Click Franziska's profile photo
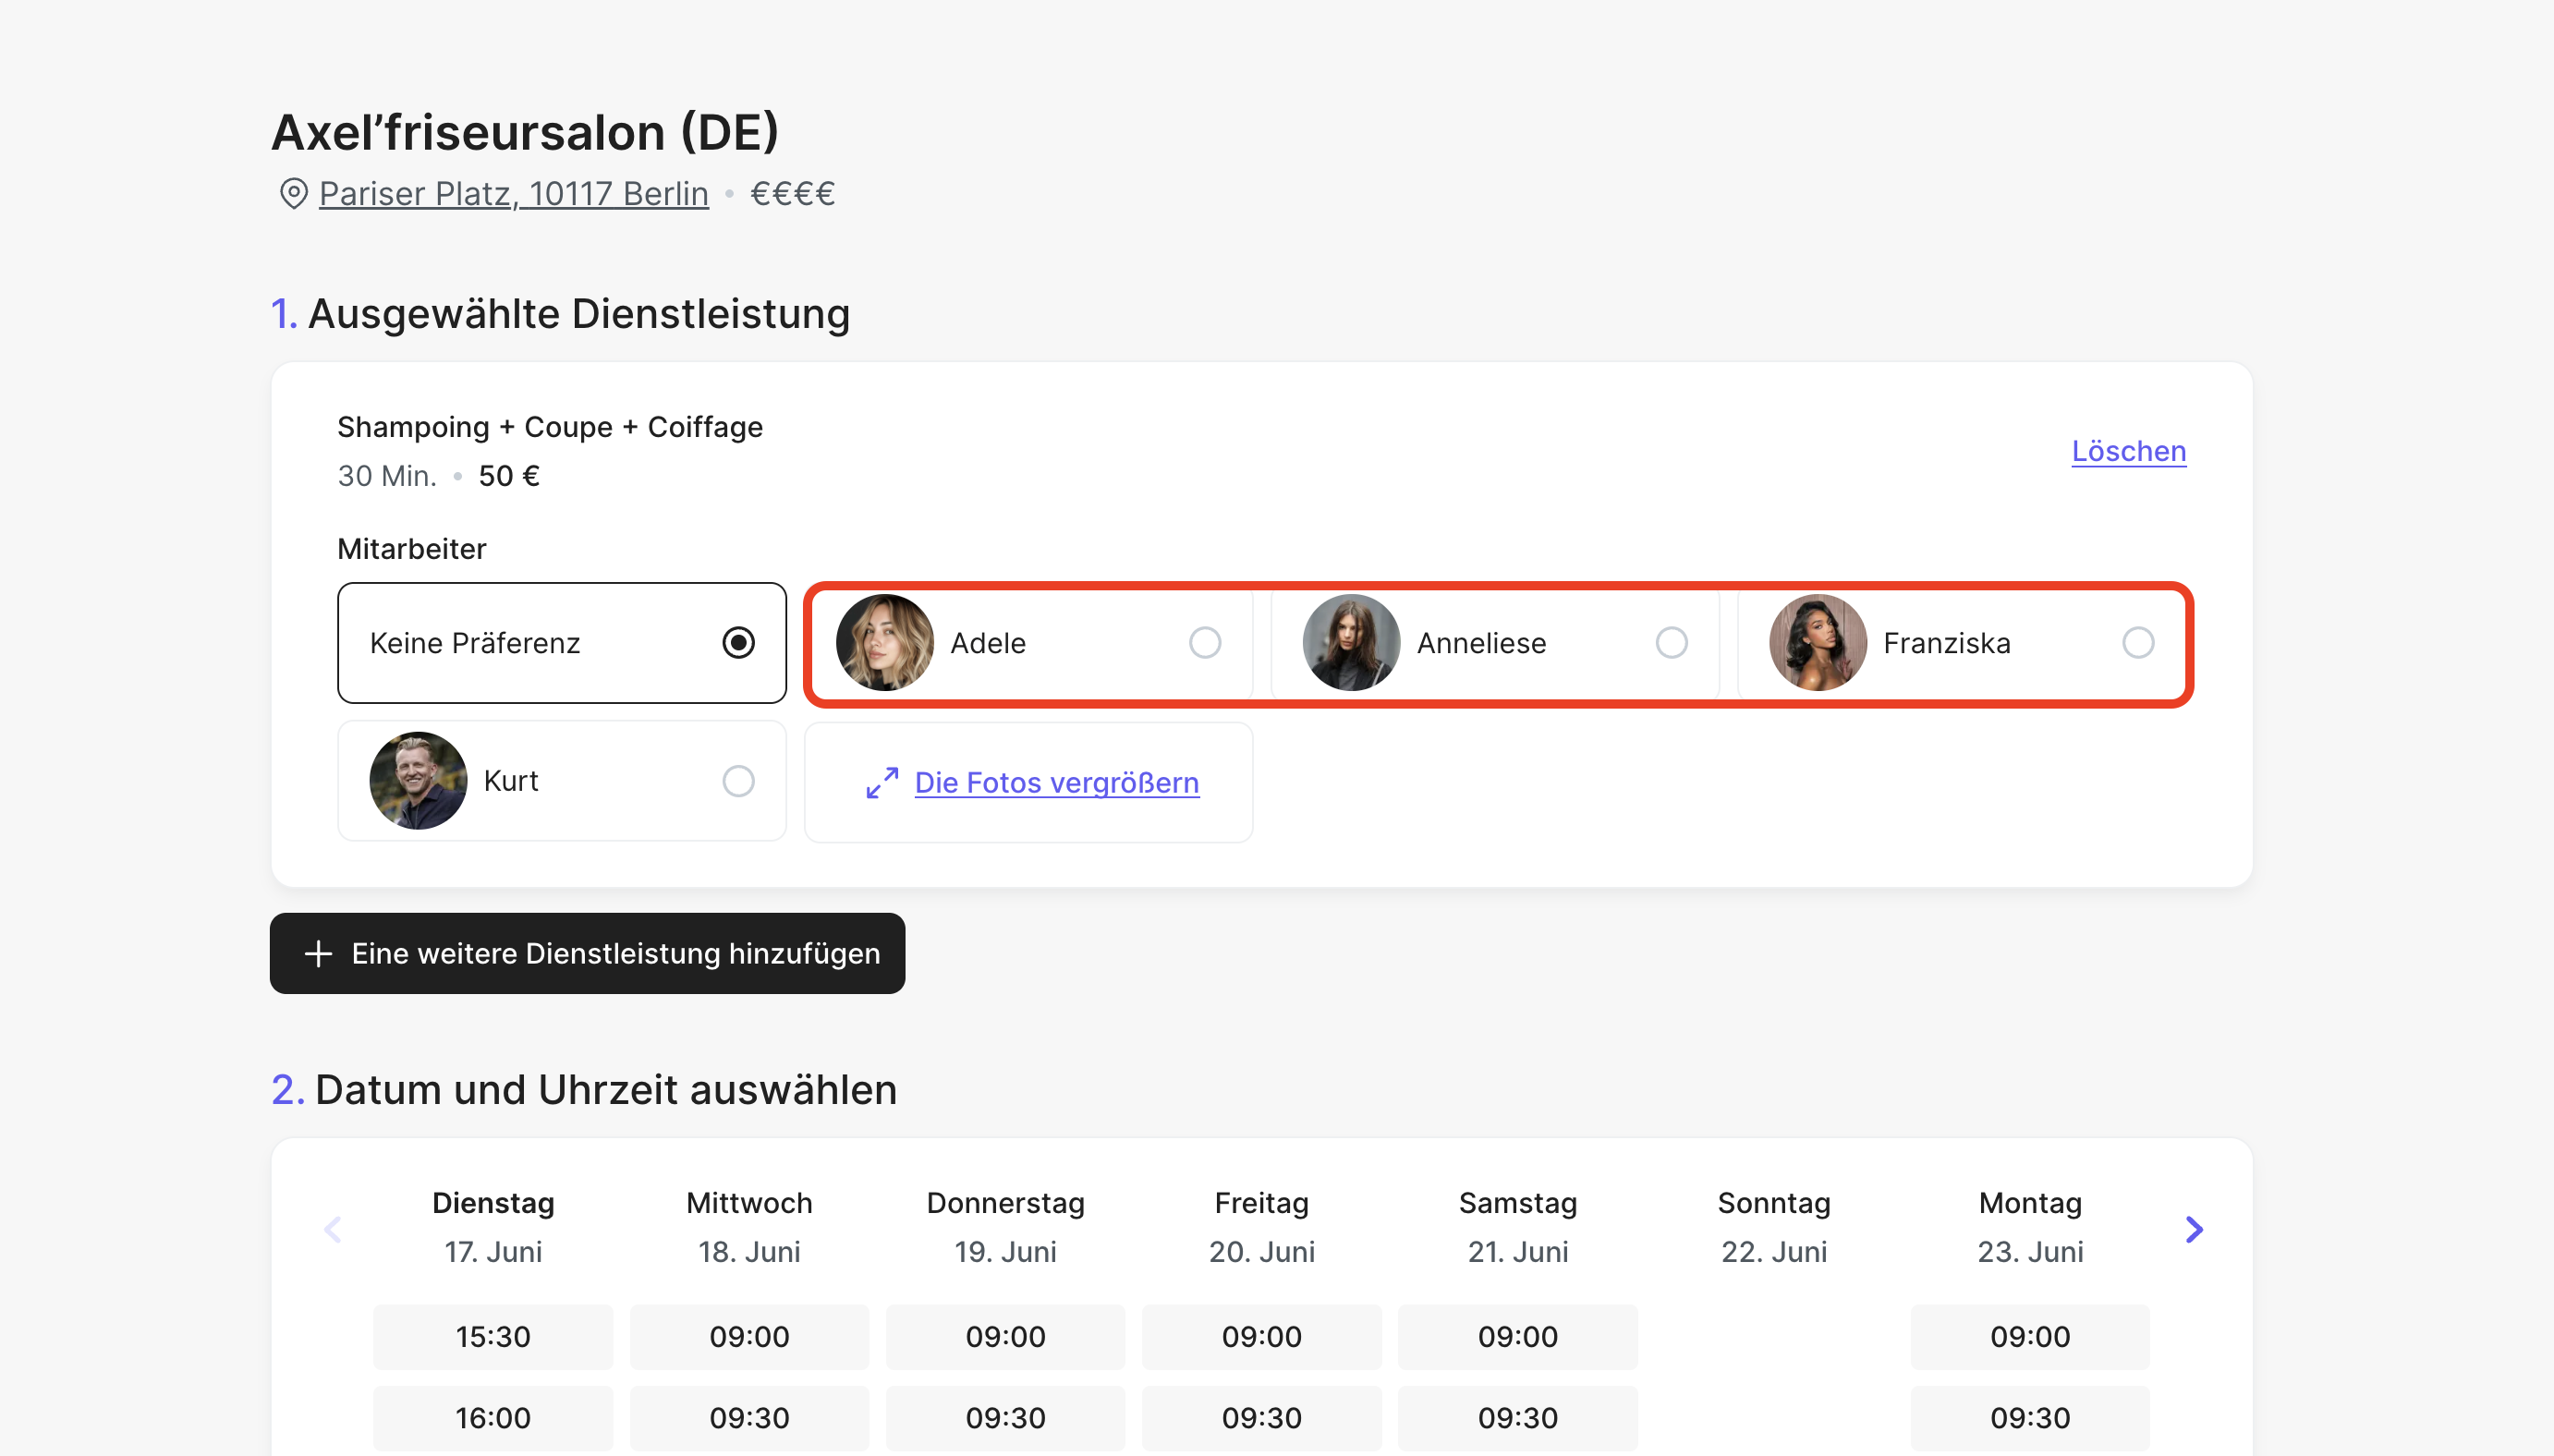This screenshot has height=1456, width=2554. (x=1817, y=643)
